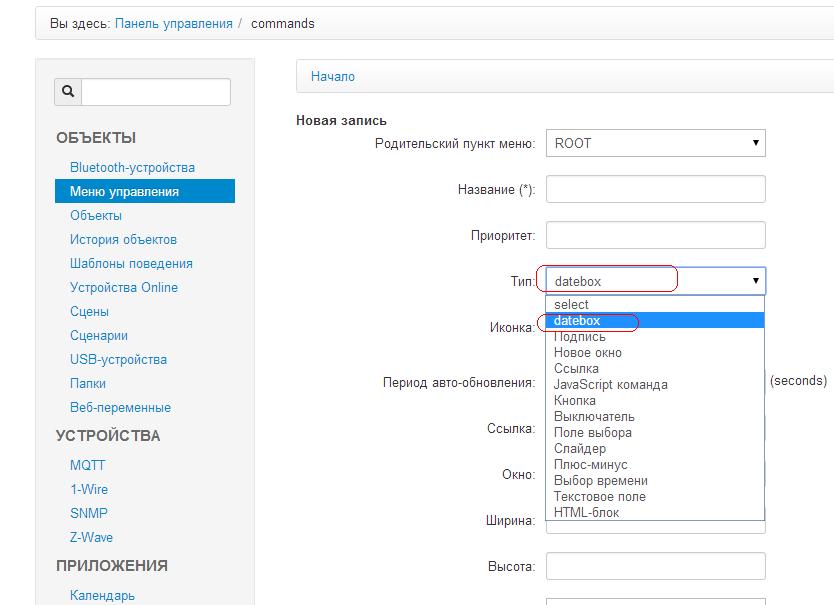Open the parent menu item ROOT dropdown
This screenshot has height=605, width=834.
655,143
